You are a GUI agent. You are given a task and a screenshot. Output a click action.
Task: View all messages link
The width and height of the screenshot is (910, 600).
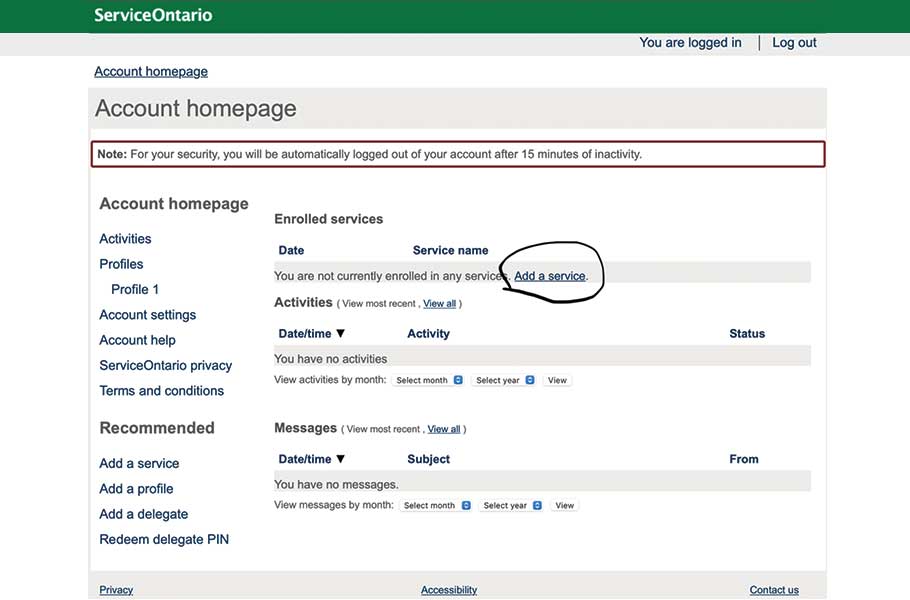click(x=444, y=429)
